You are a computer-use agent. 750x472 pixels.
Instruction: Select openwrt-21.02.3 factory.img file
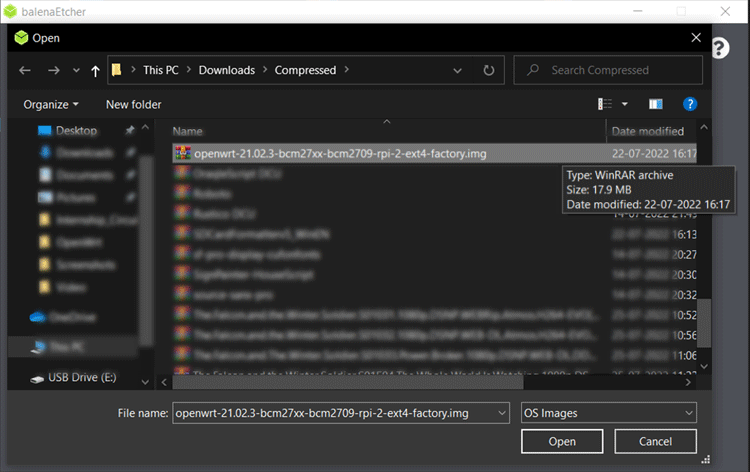pos(434,154)
